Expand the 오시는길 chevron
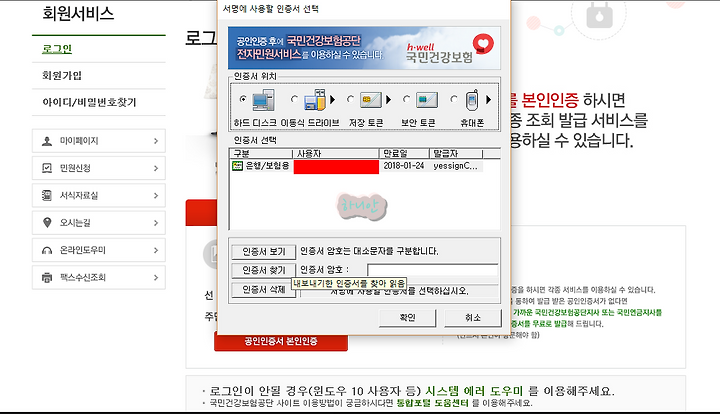The height and width of the screenshot is (414, 720). [x=156, y=223]
